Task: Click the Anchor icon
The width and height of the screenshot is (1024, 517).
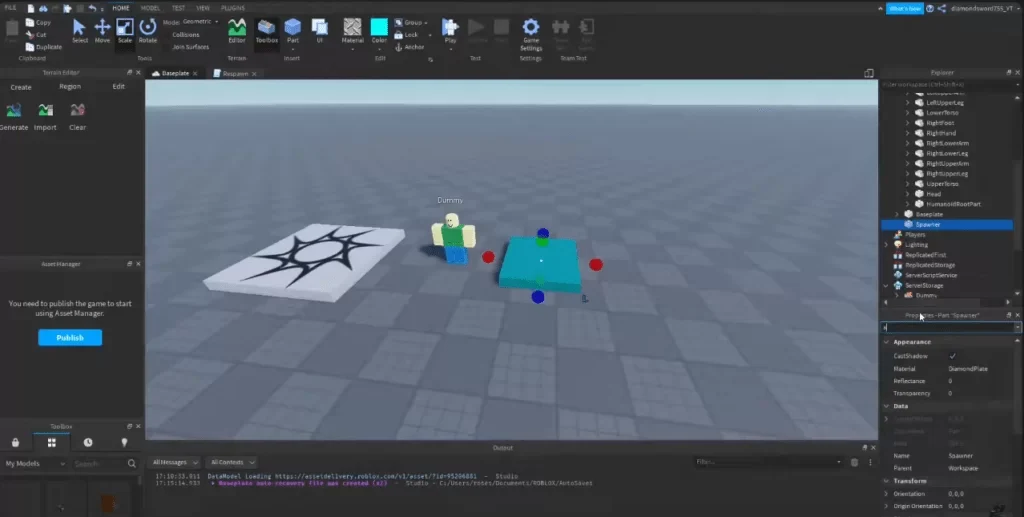Action: point(398,47)
